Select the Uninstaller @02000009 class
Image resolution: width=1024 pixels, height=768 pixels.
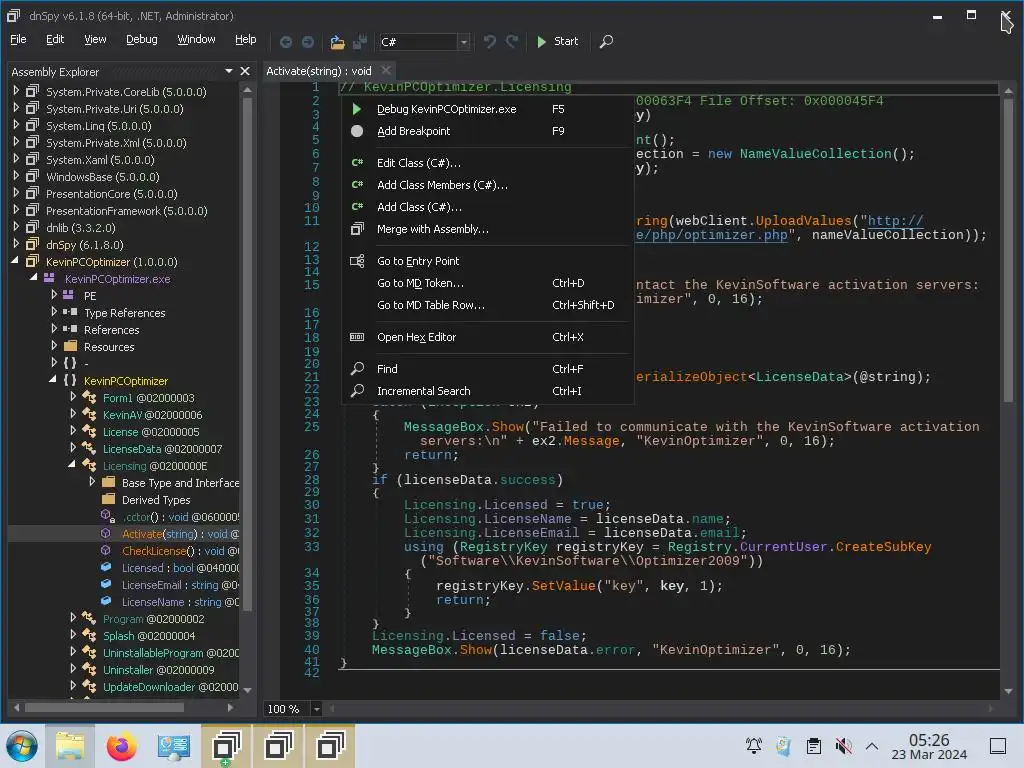[158, 669]
